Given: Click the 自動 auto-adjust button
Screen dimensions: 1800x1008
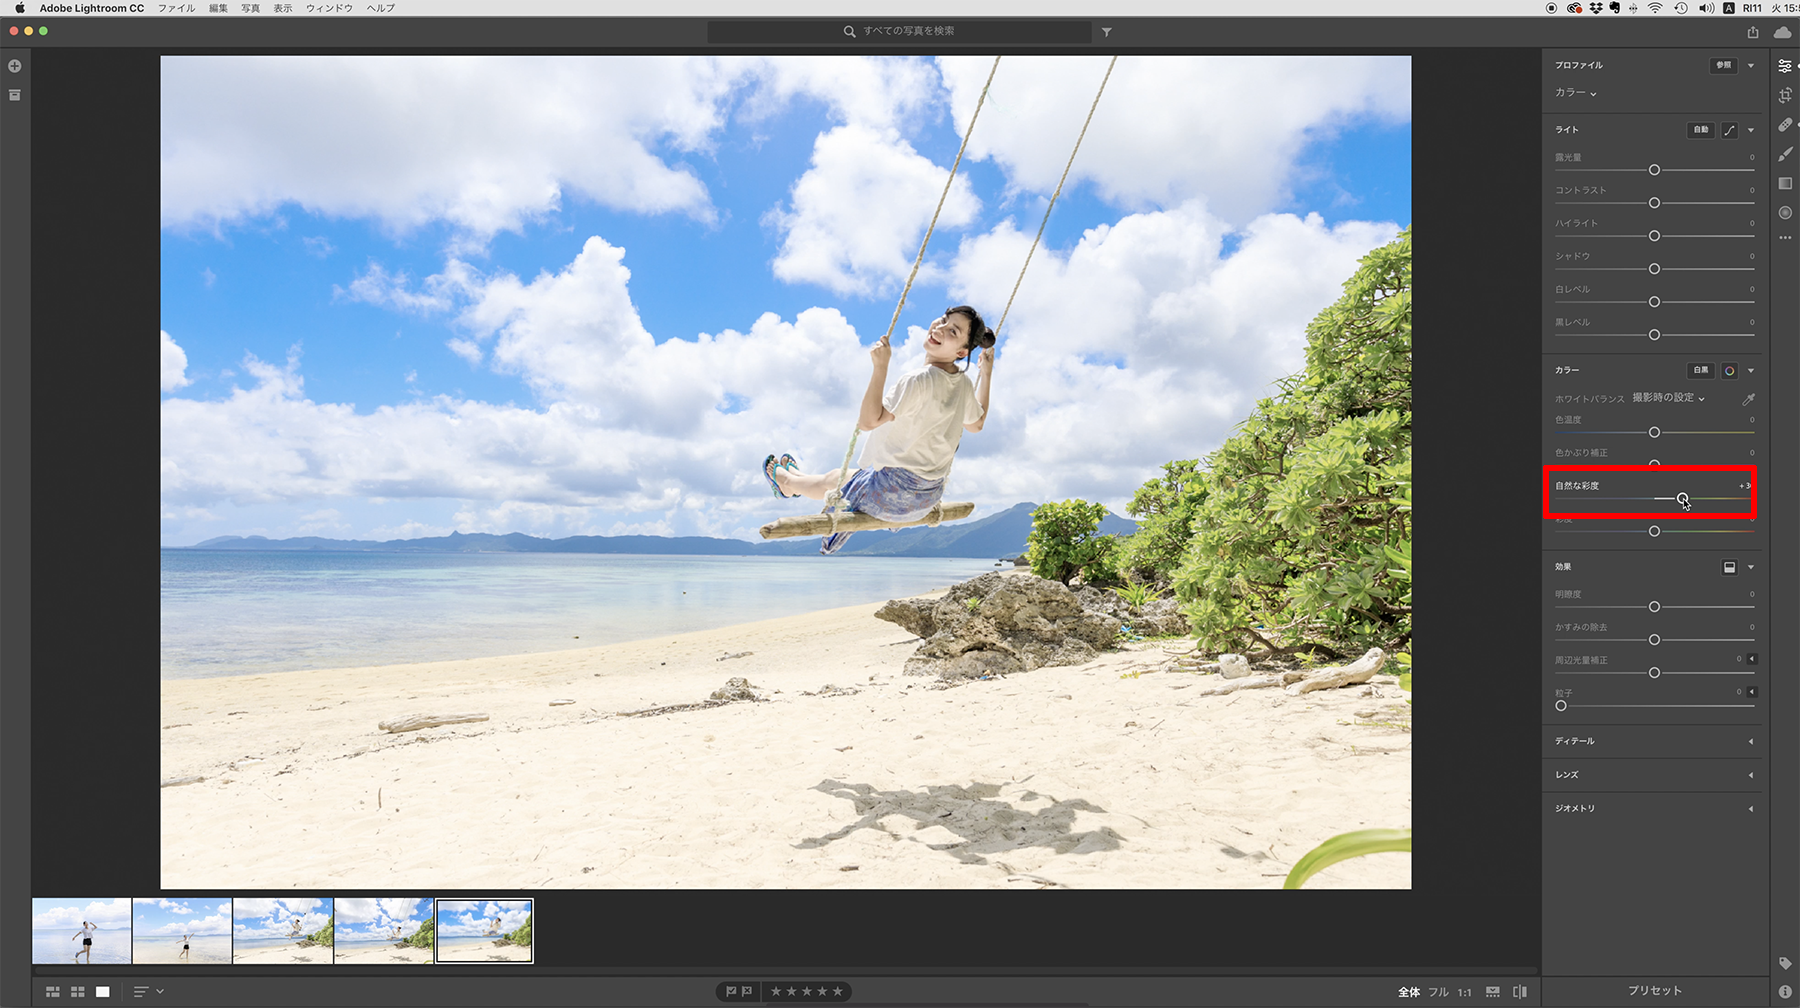Looking at the screenshot, I should pyautogui.click(x=1701, y=130).
